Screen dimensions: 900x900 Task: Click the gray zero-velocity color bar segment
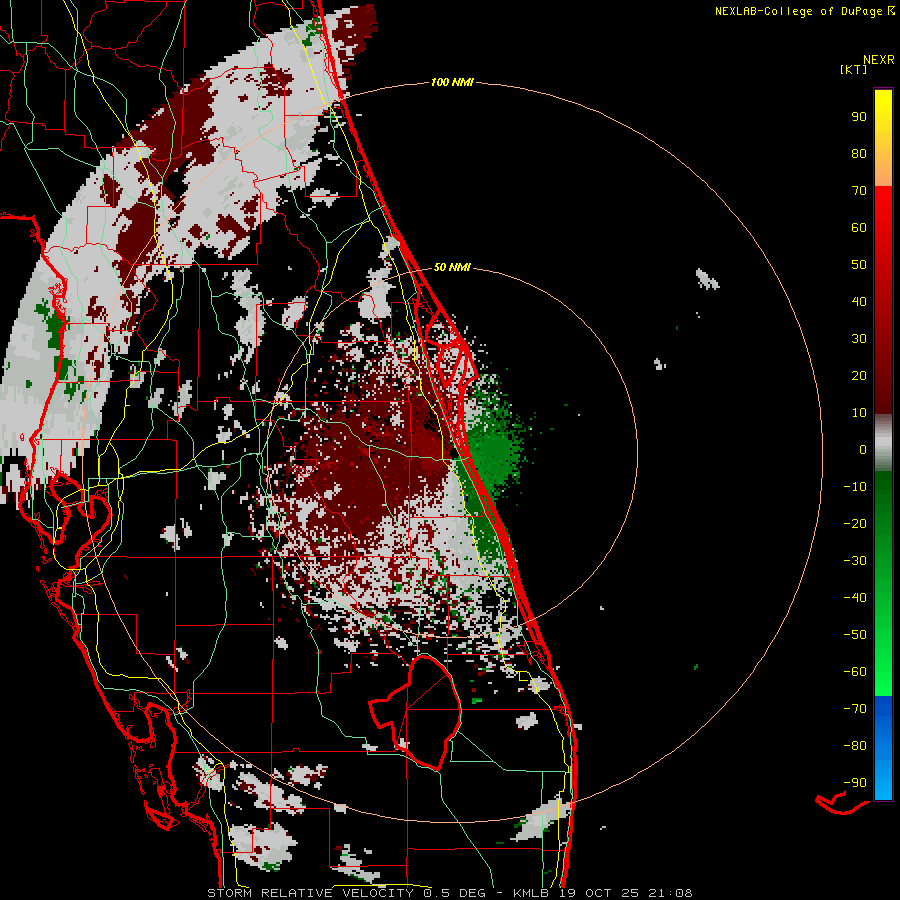(883, 443)
